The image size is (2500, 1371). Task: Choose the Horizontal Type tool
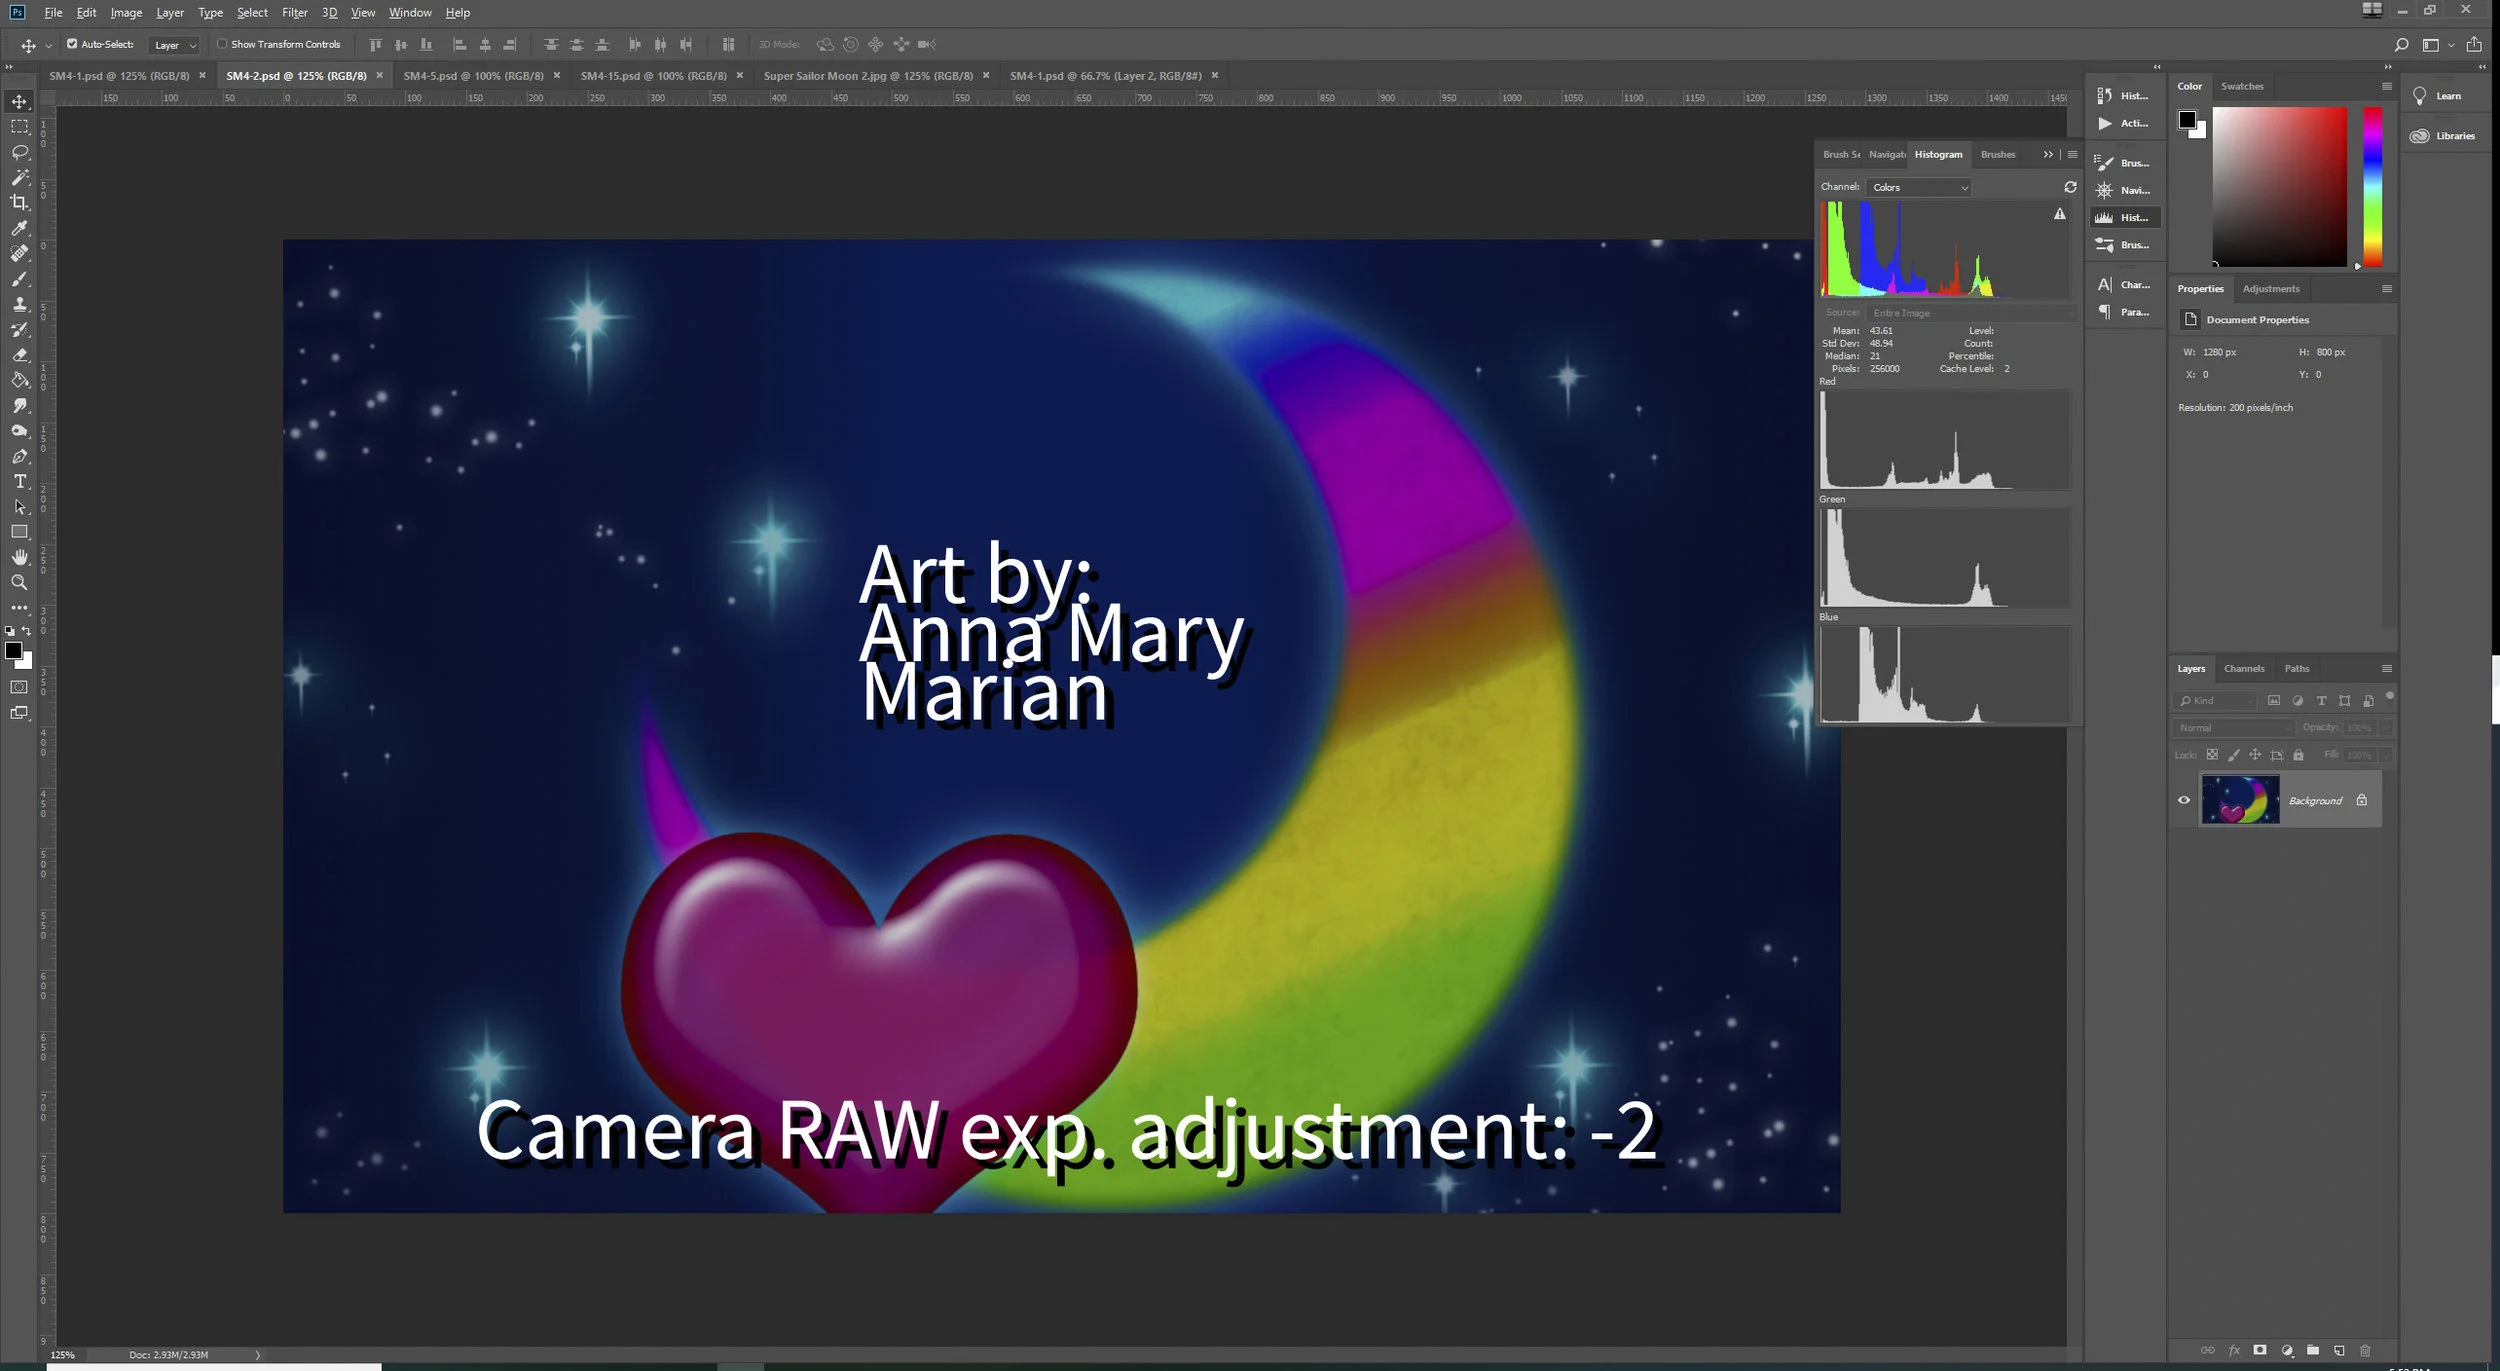point(19,481)
